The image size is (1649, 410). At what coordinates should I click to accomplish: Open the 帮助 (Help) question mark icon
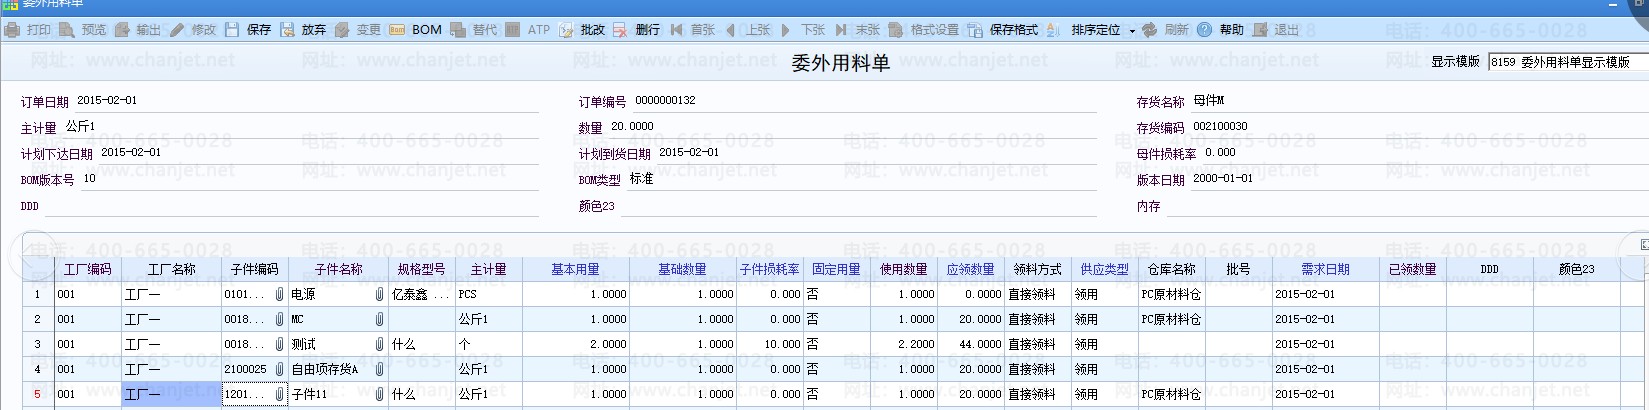coord(1205,30)
